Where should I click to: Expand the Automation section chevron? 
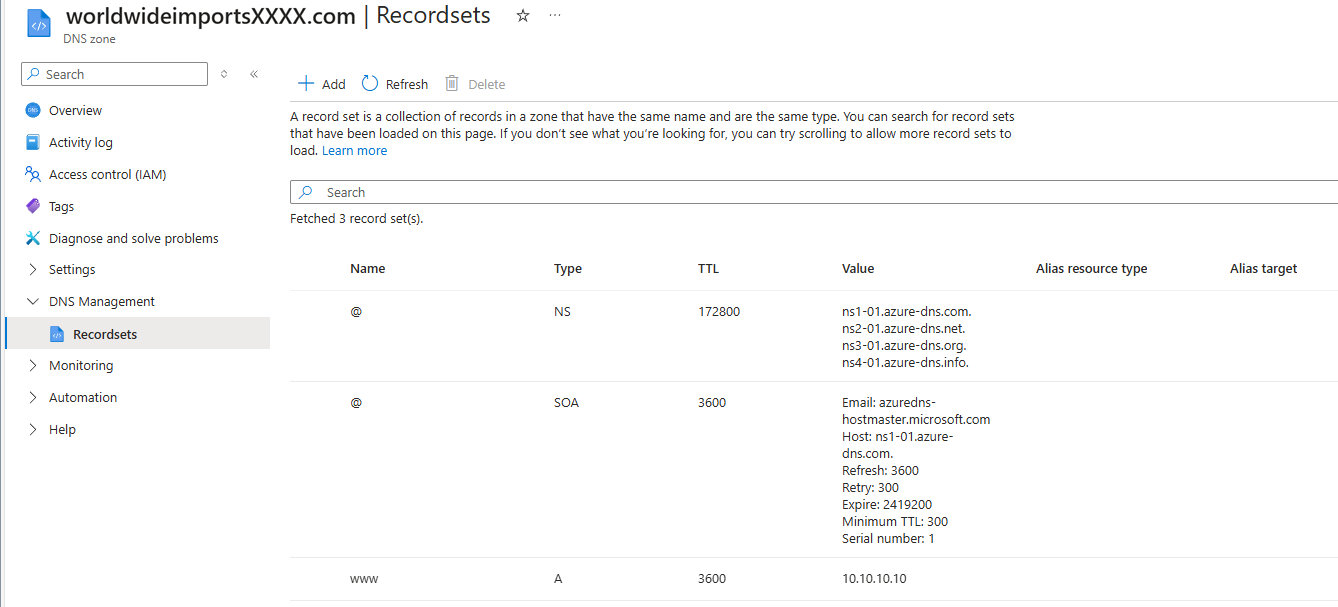[33, 397]
